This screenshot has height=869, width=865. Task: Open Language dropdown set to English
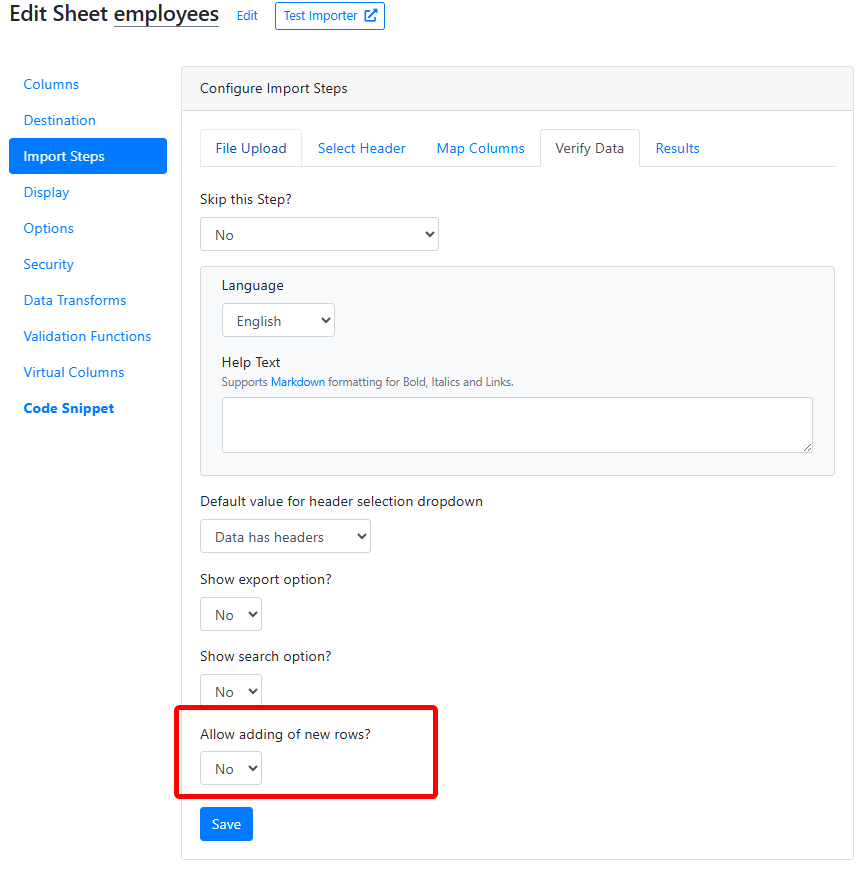[278, 320]
